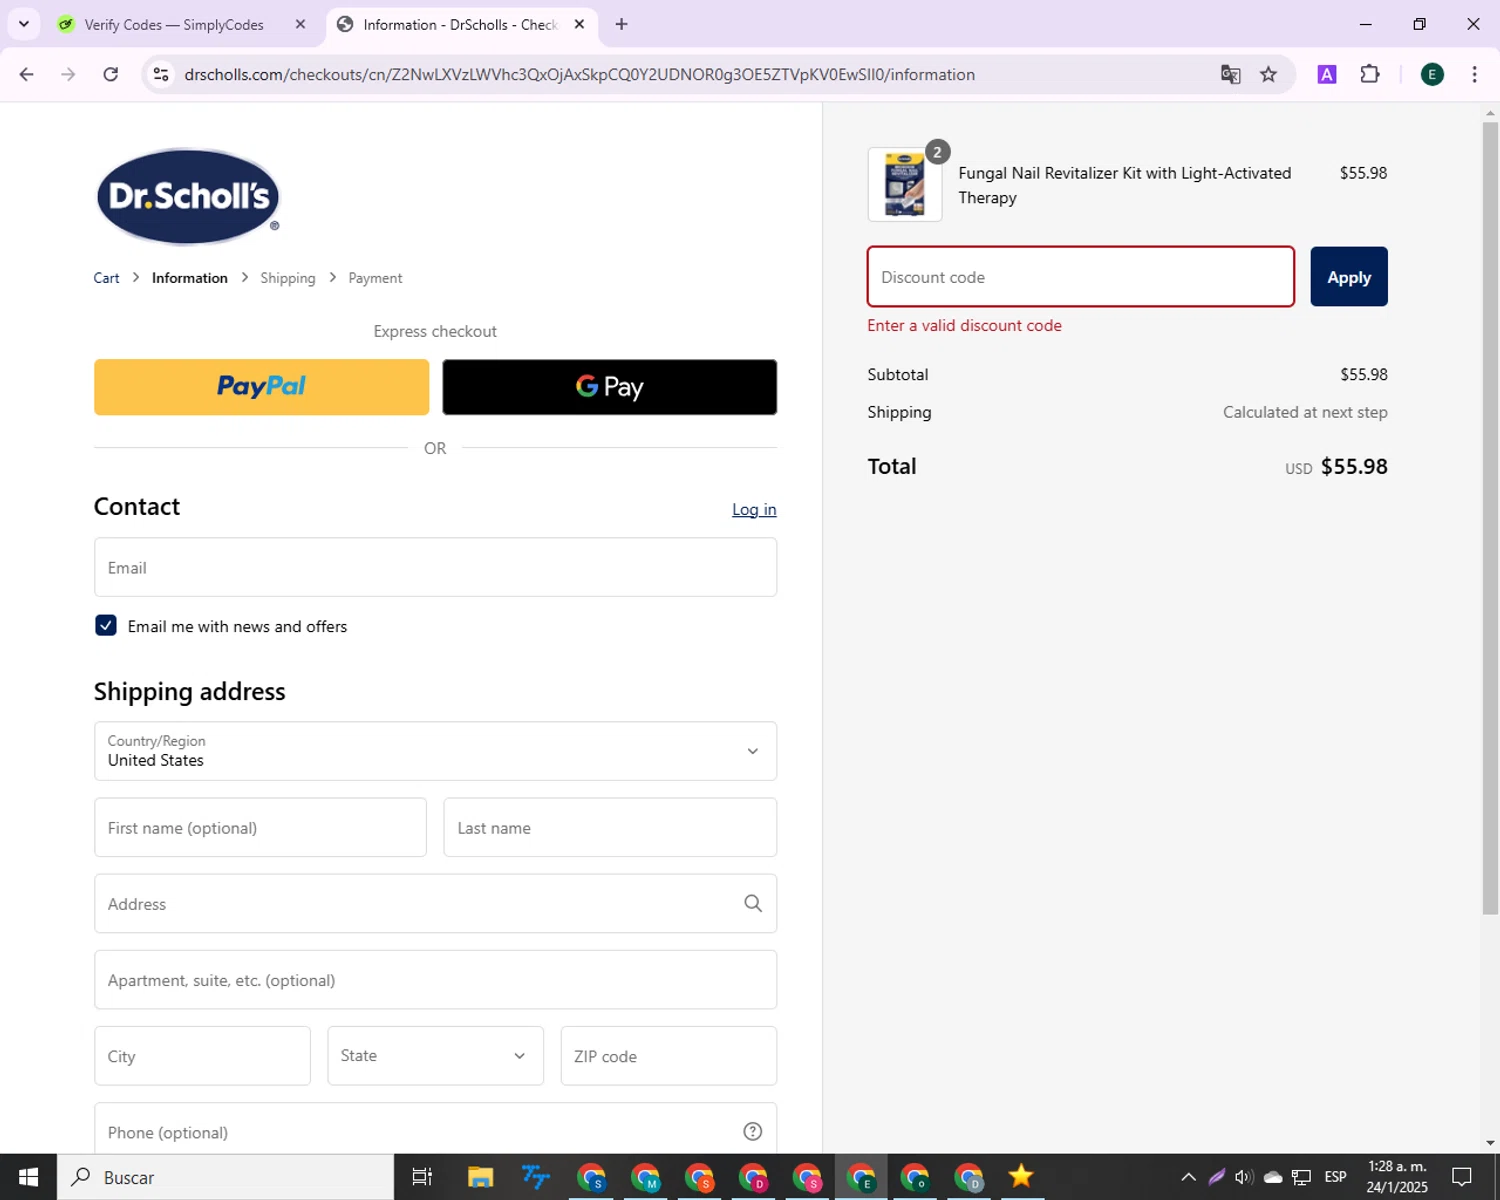1500x1200 pixels.
Task: Click the Shipping breadcrumb step
Action: [288, 278]
